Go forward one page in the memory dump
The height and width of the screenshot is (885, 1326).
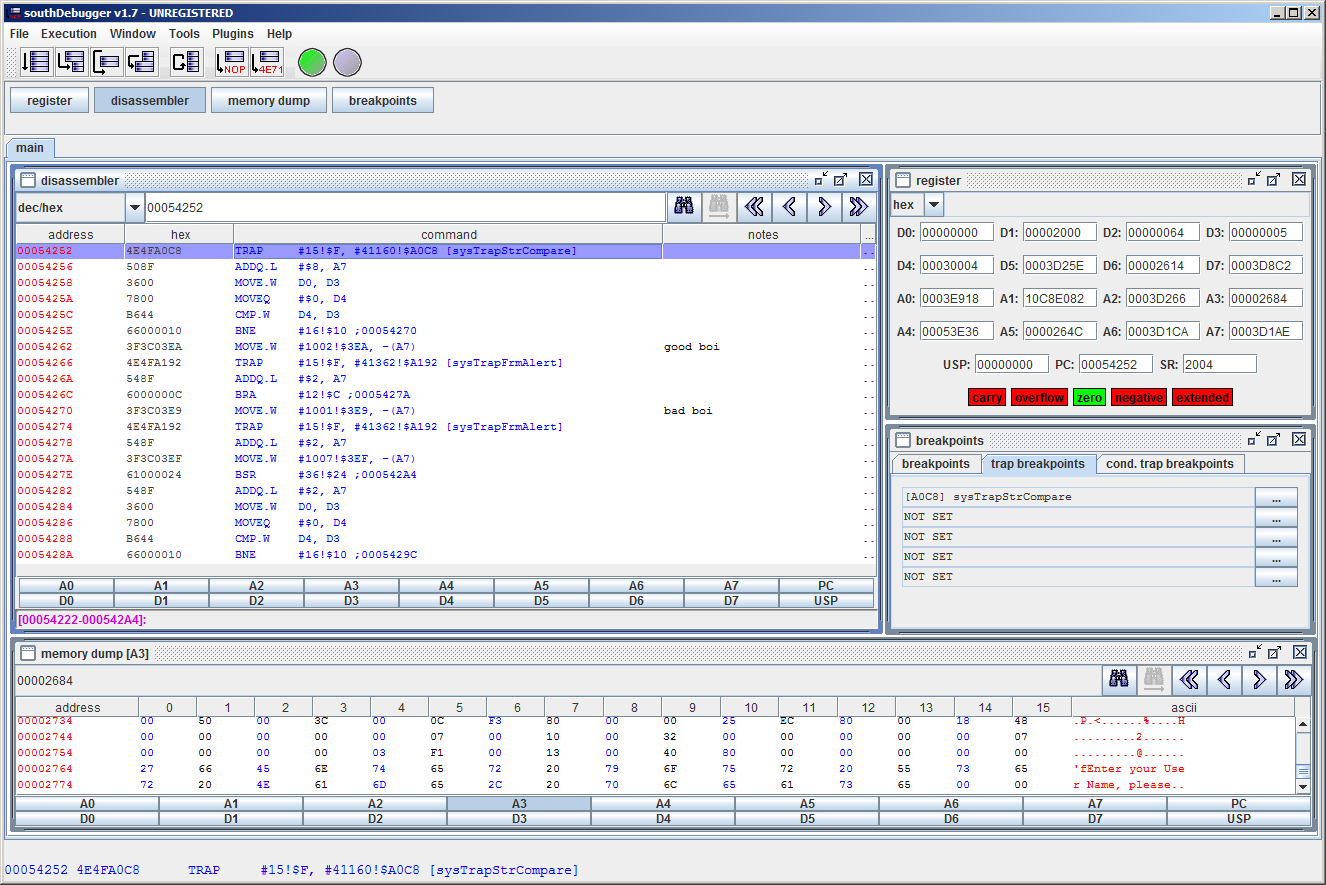[x=1259, y=680]
